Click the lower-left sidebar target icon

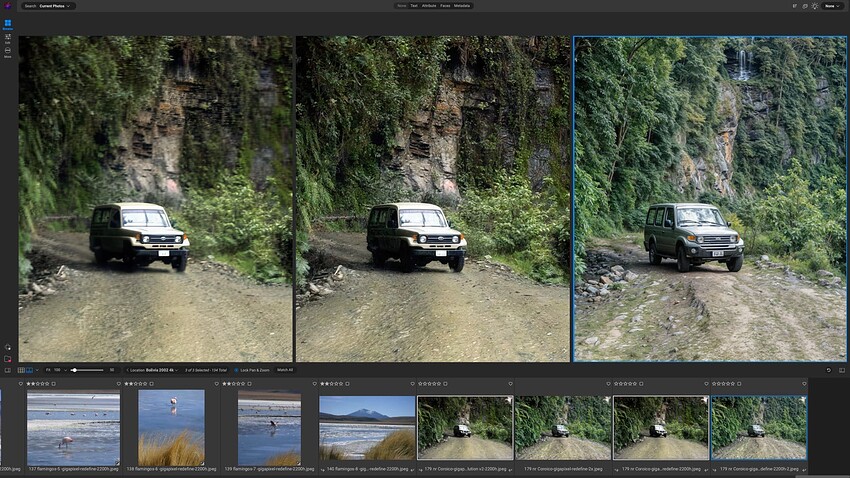pyautogui.click(x=8, y=347)
